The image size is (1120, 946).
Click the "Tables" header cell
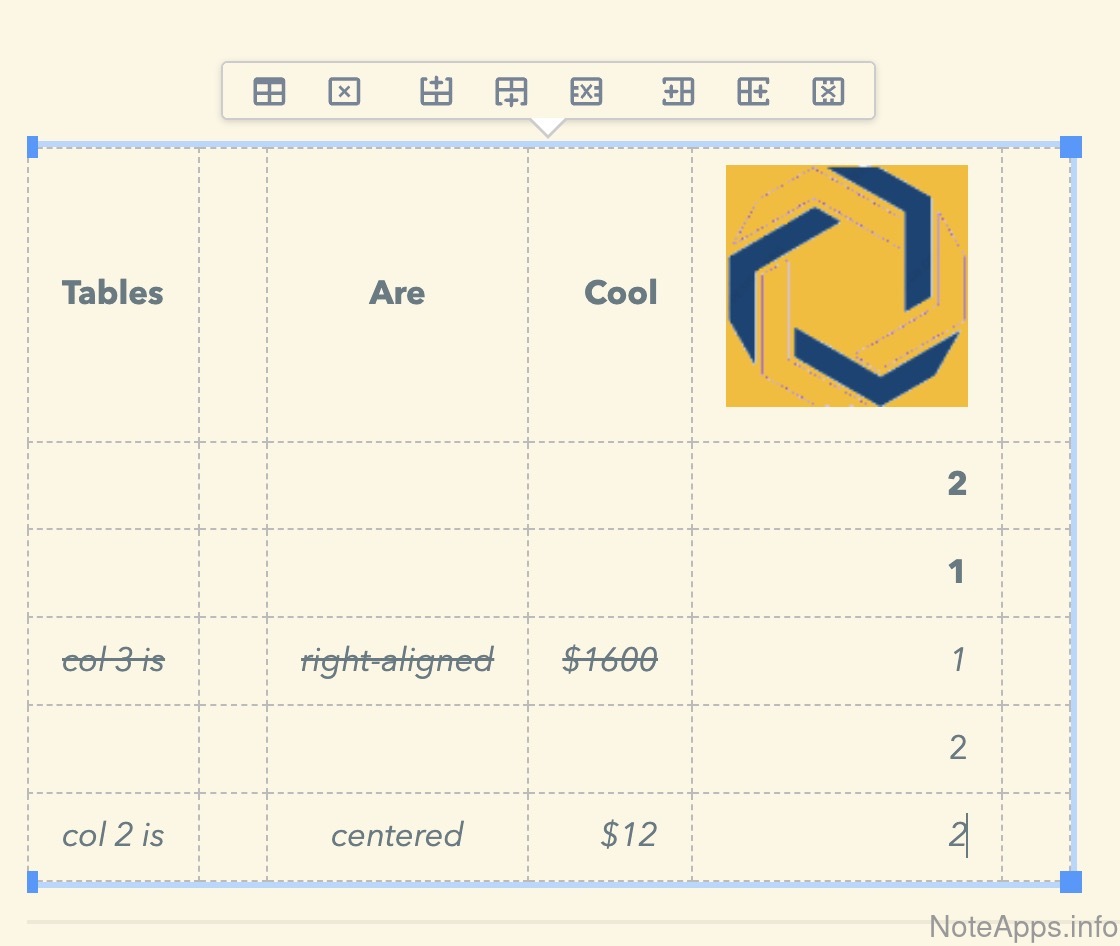pos(112,293)
